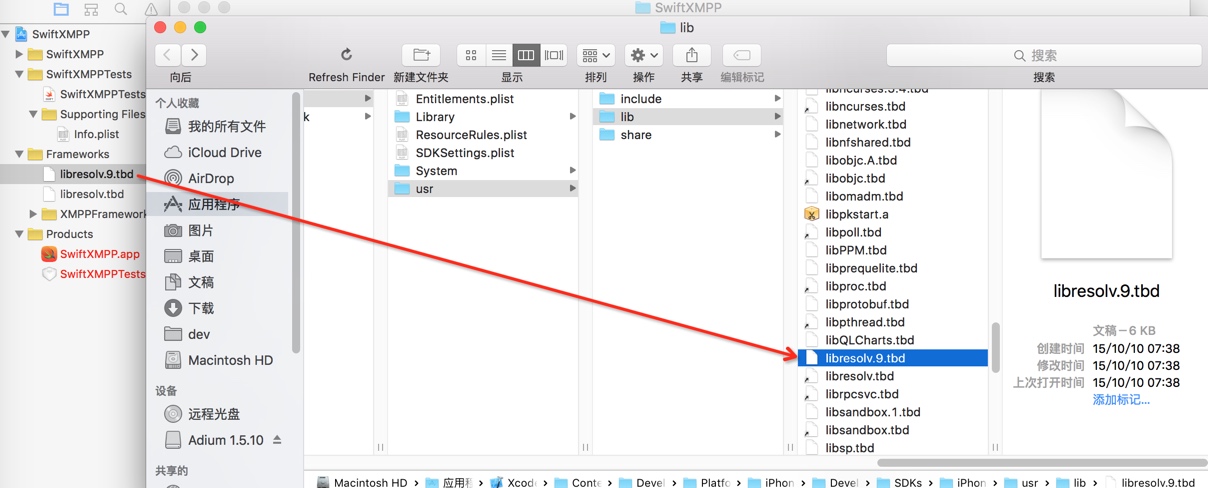Click the Refresh Finder toolbar icon
Screen dimensions: 1208x488
tap(346, 55)
